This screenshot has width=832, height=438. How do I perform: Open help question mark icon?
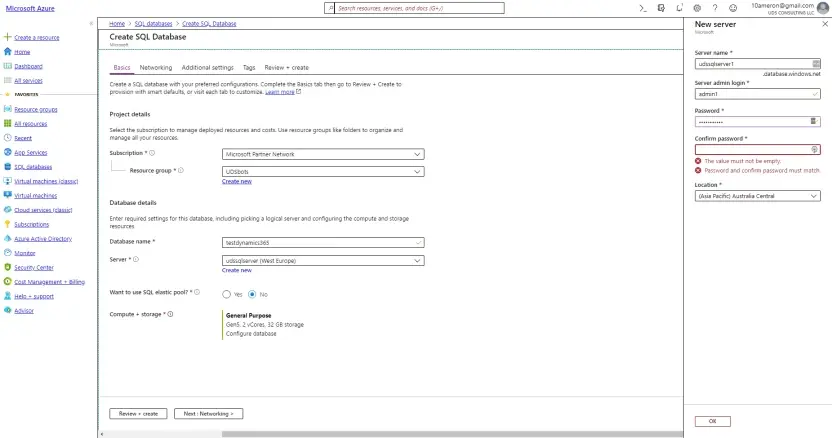click(x=715, y=8)
